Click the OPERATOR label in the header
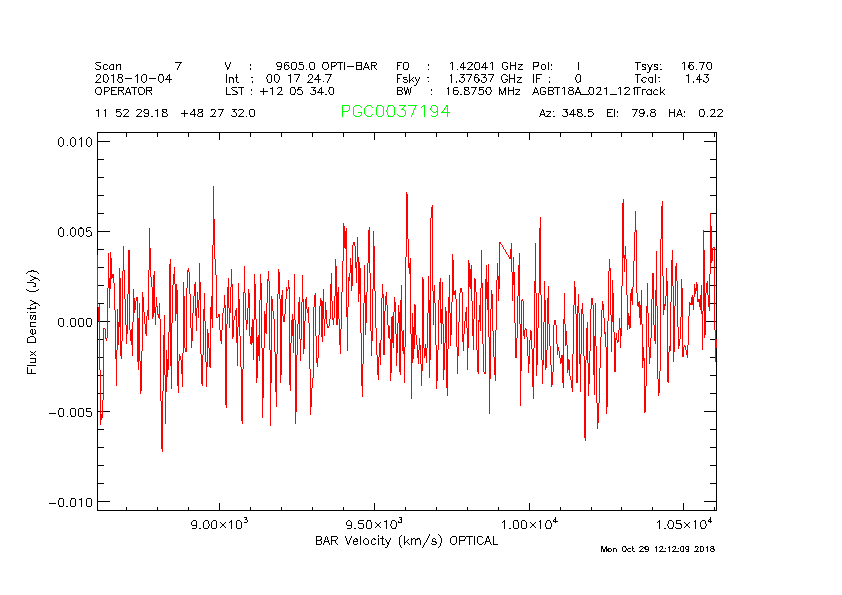 124,91
